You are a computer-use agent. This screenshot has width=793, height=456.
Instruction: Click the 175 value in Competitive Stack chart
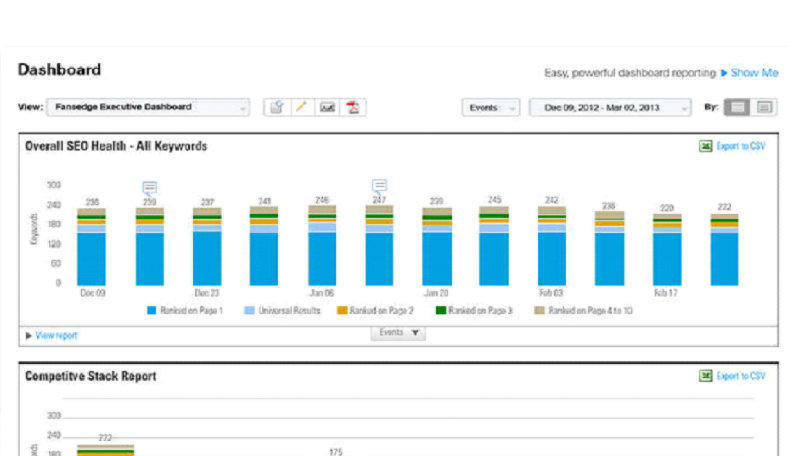[x=336, y=452]
